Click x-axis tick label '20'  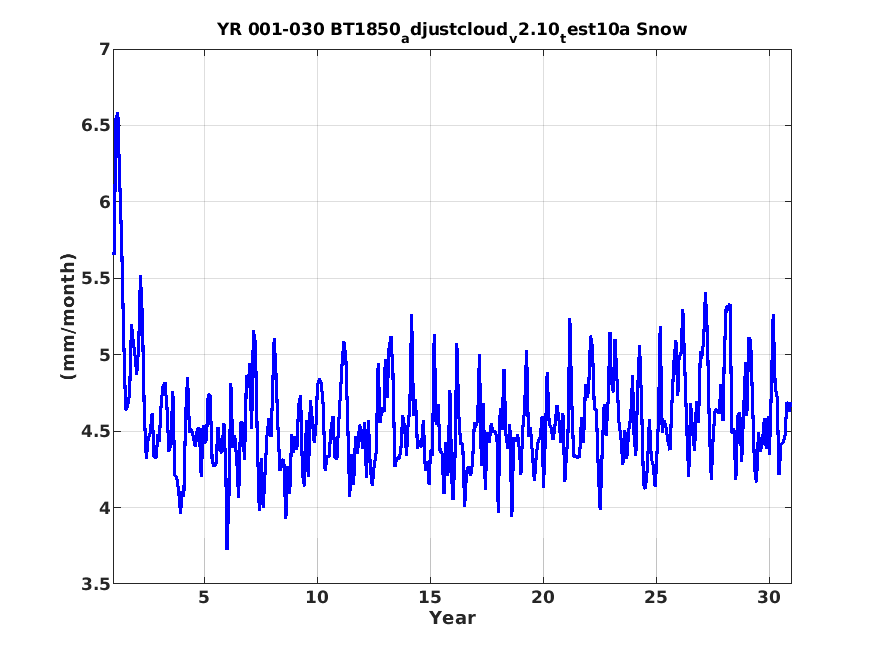click(543, 597)
